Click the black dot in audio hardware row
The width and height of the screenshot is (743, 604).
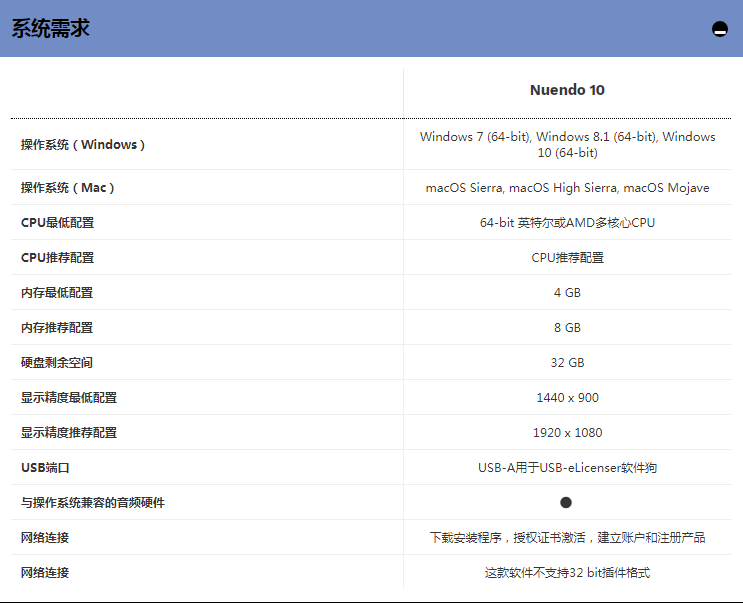click(566, 503)
